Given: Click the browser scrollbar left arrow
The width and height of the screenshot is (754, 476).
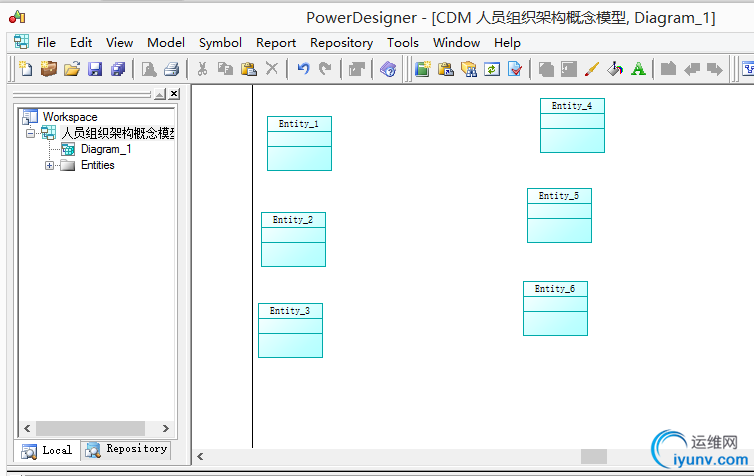Looking at the screenshot, I should 27,428.
